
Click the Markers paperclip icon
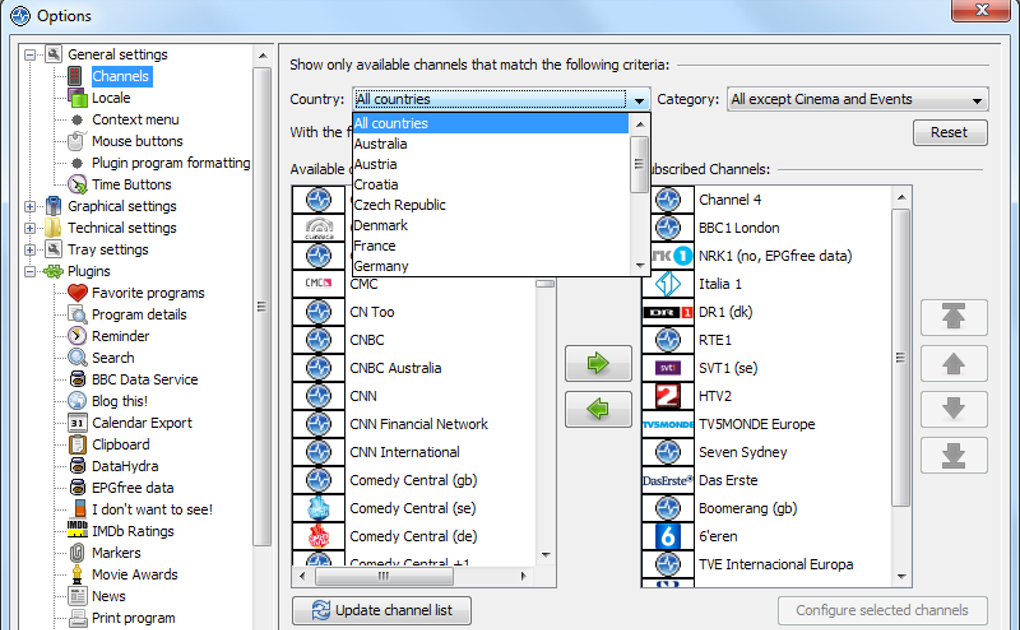77,553
